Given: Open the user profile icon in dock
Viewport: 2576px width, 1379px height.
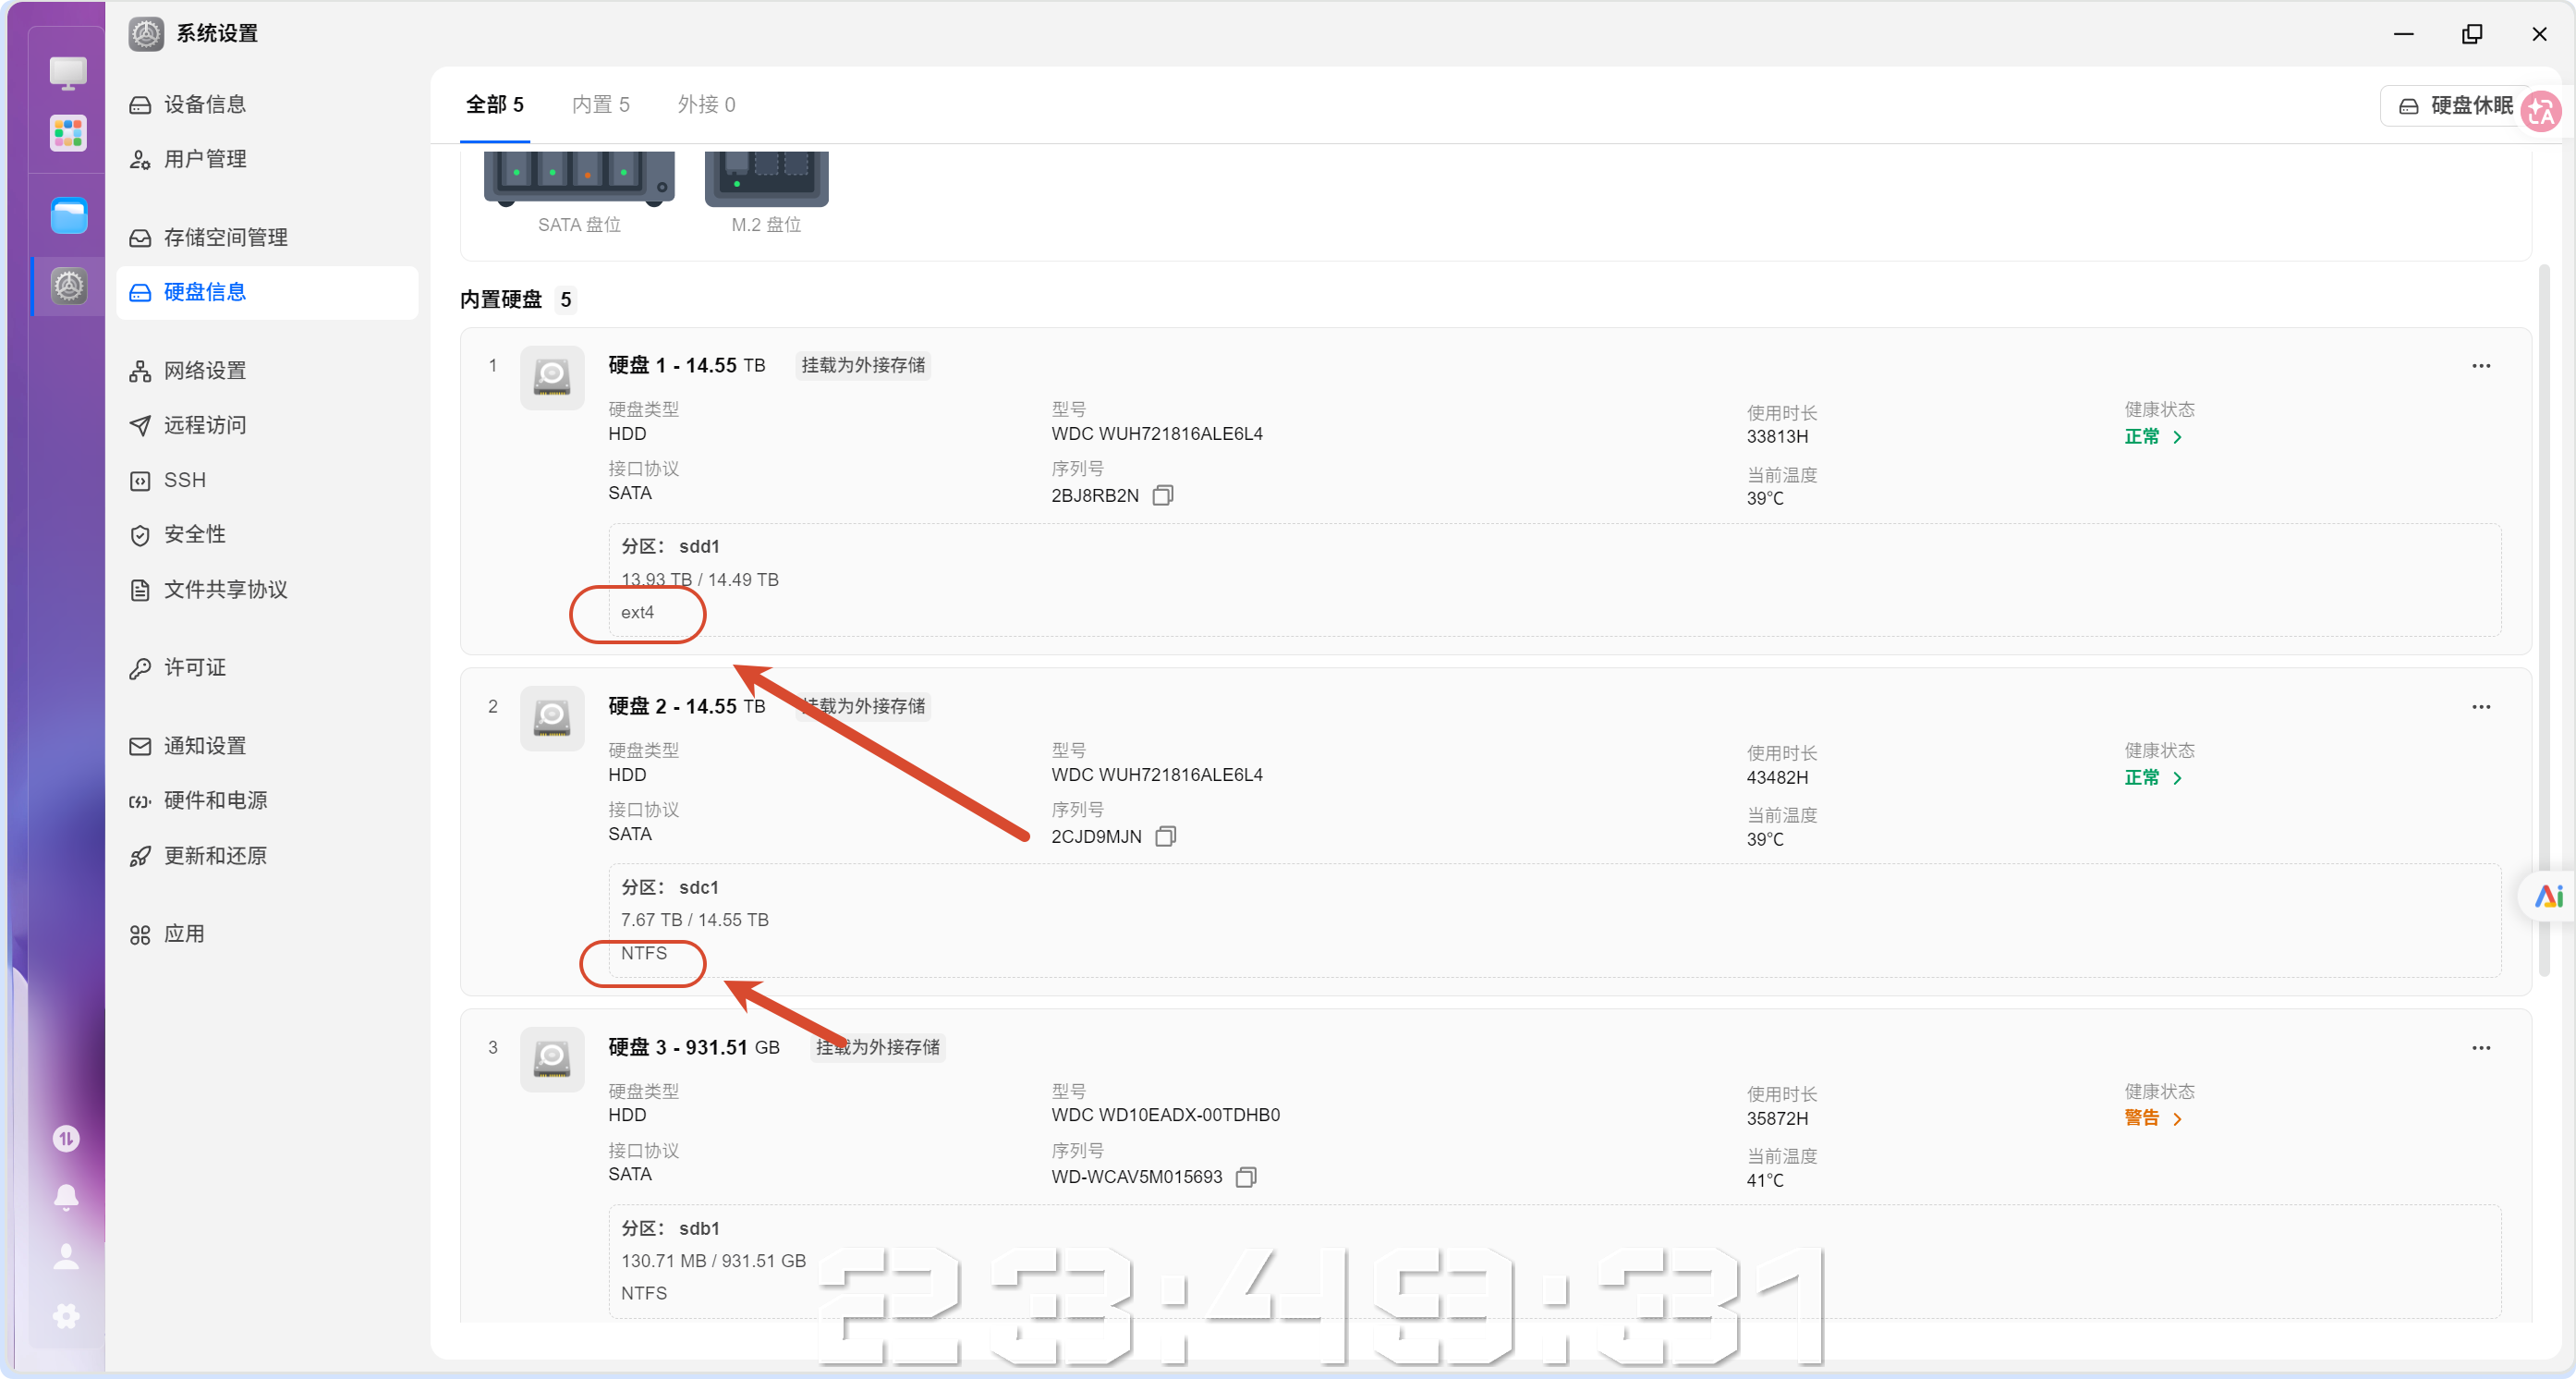Looking at the screenshot, I should 66,1256.
